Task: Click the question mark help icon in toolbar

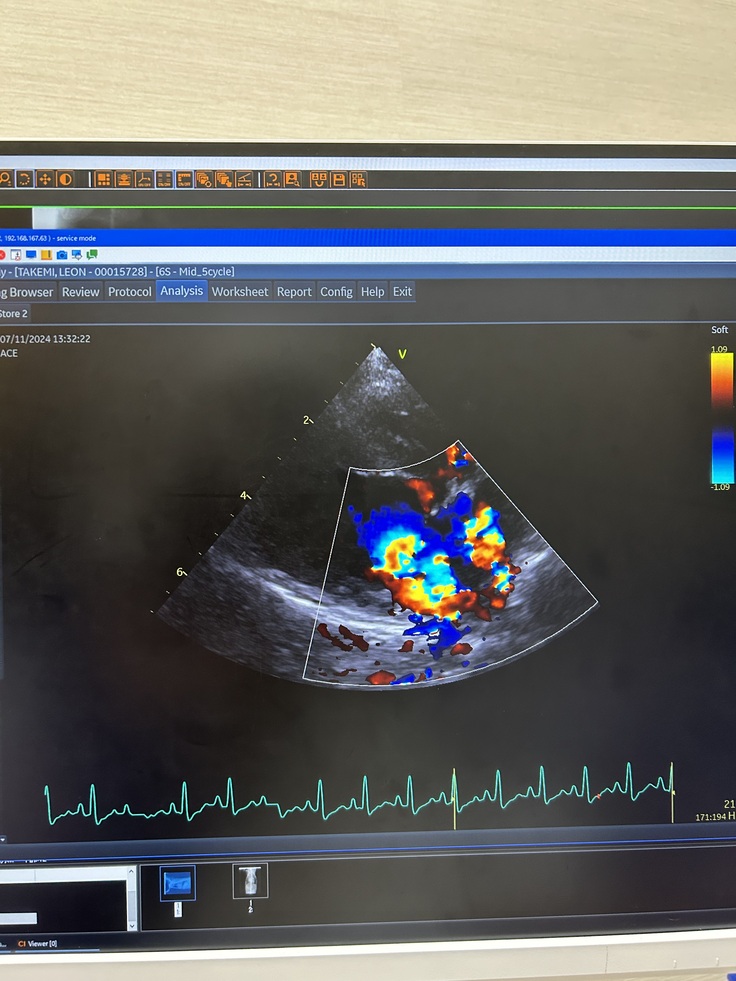Action: (x=271, y=180)
